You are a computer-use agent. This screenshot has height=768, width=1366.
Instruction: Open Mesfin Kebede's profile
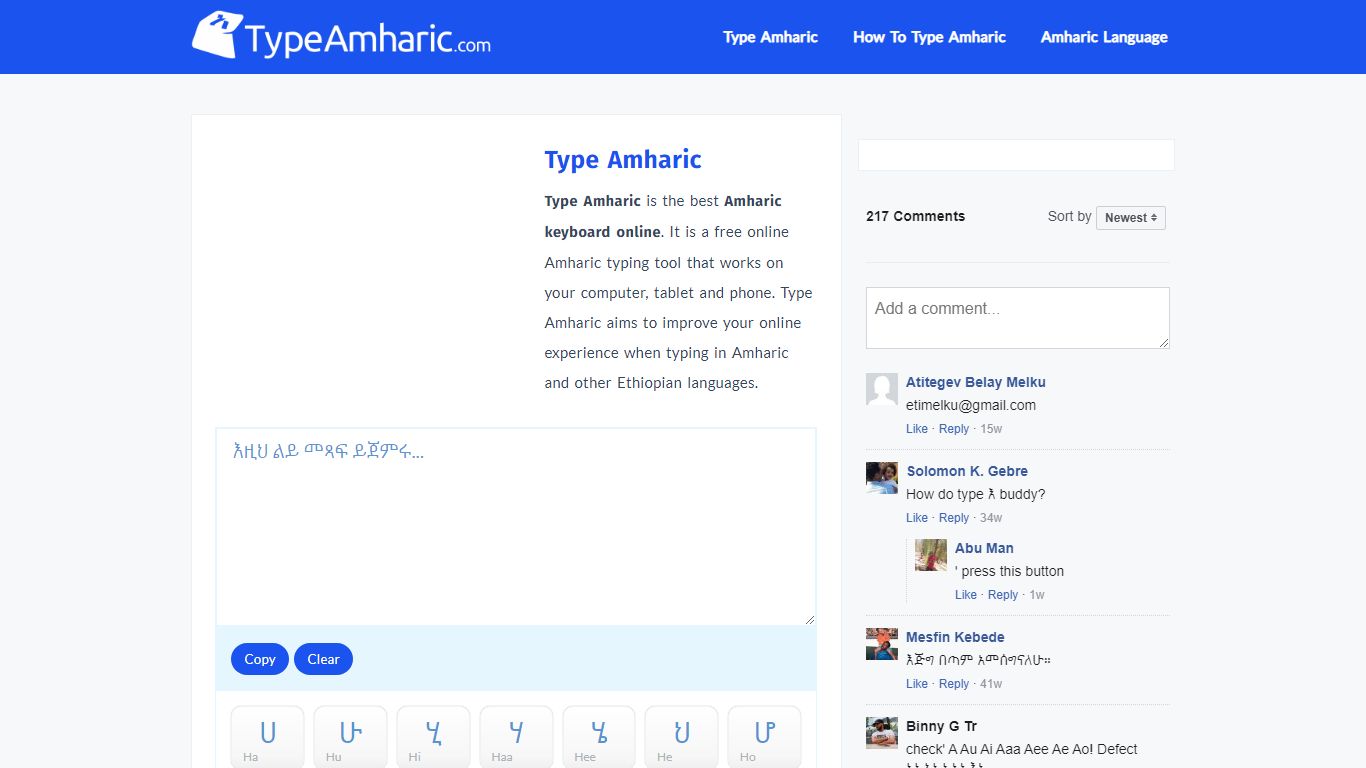(x=955, y=637)
